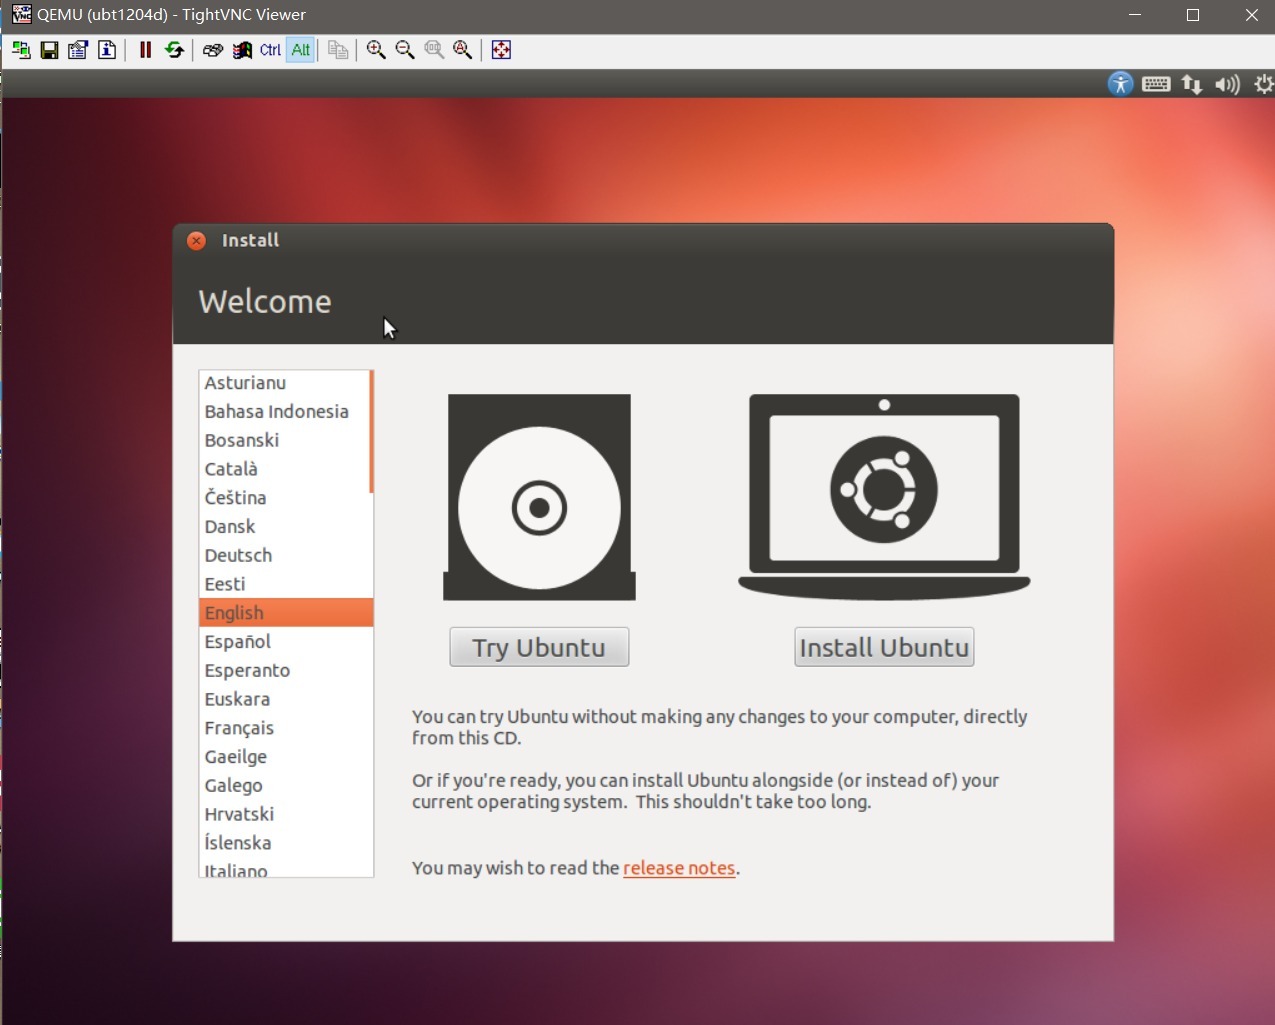This screenshot has width=1275, height=1025.
Task: Select Euskara language
Action: (285, 700)
